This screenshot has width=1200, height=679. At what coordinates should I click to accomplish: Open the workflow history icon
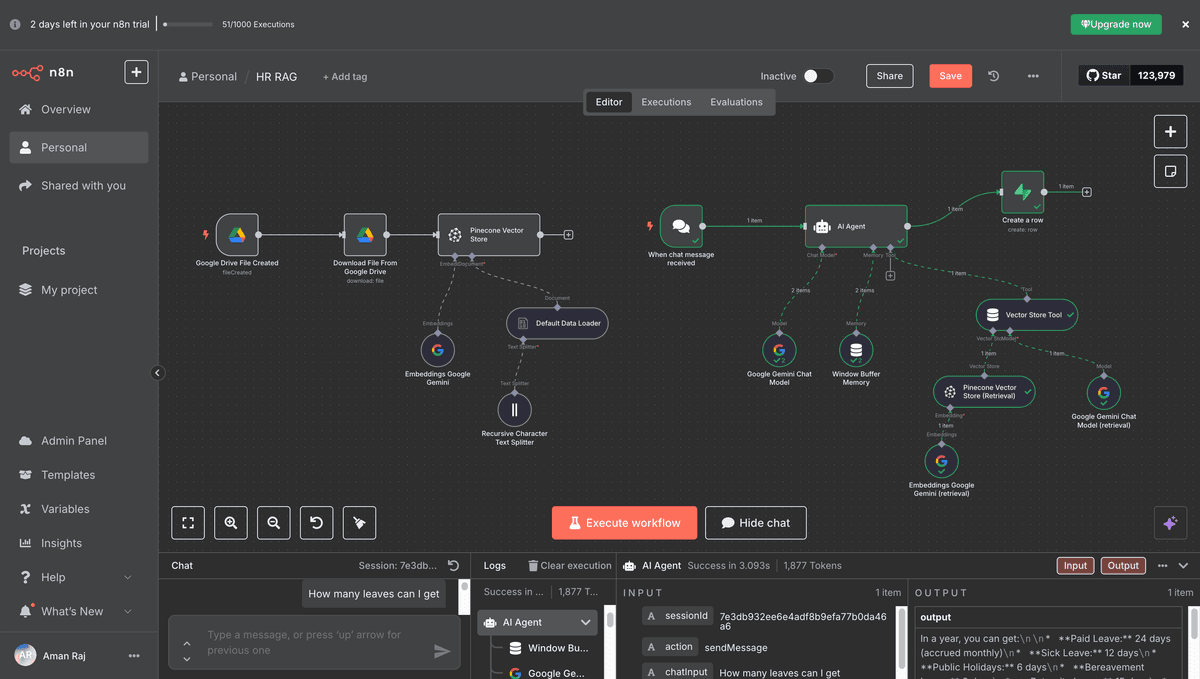993,76
